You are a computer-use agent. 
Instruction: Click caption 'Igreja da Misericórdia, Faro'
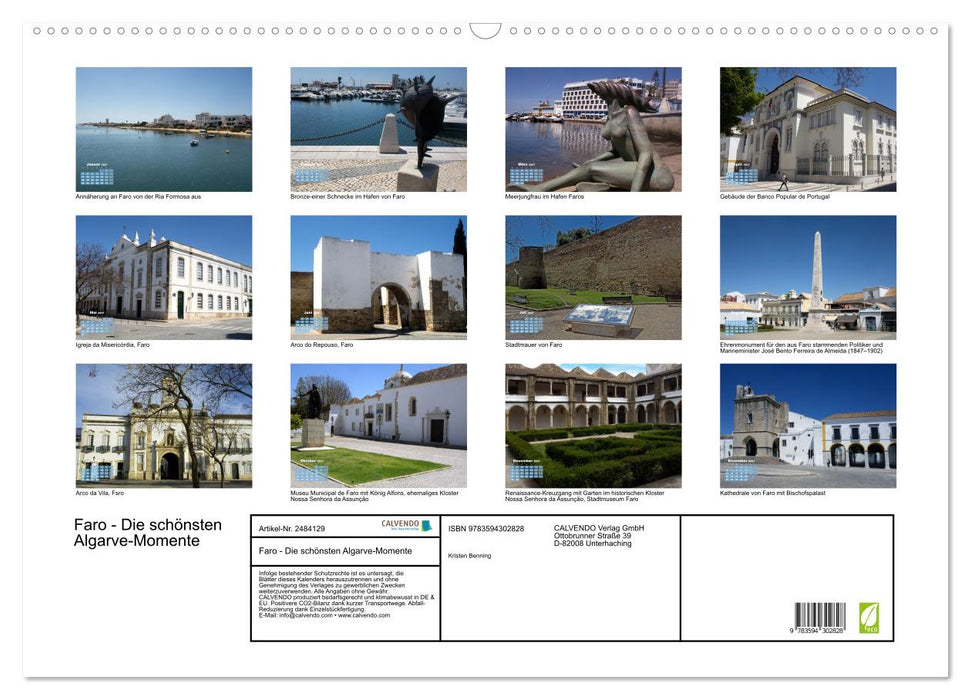pos(113,344)
